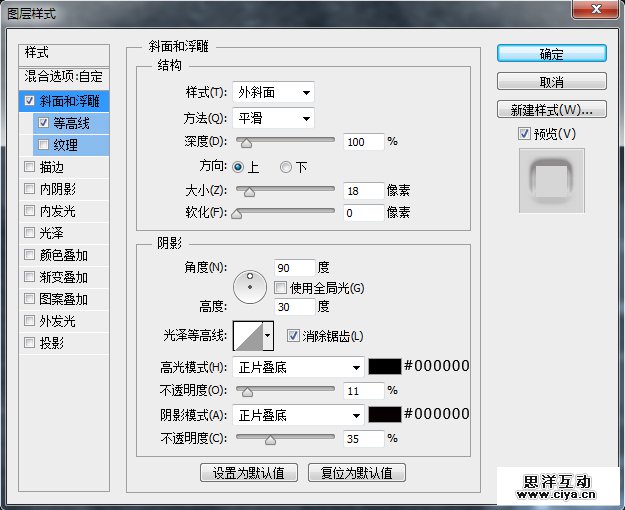Open 混合选项:自定 settings
625x510 pixels.
click(x=64, y=77)
